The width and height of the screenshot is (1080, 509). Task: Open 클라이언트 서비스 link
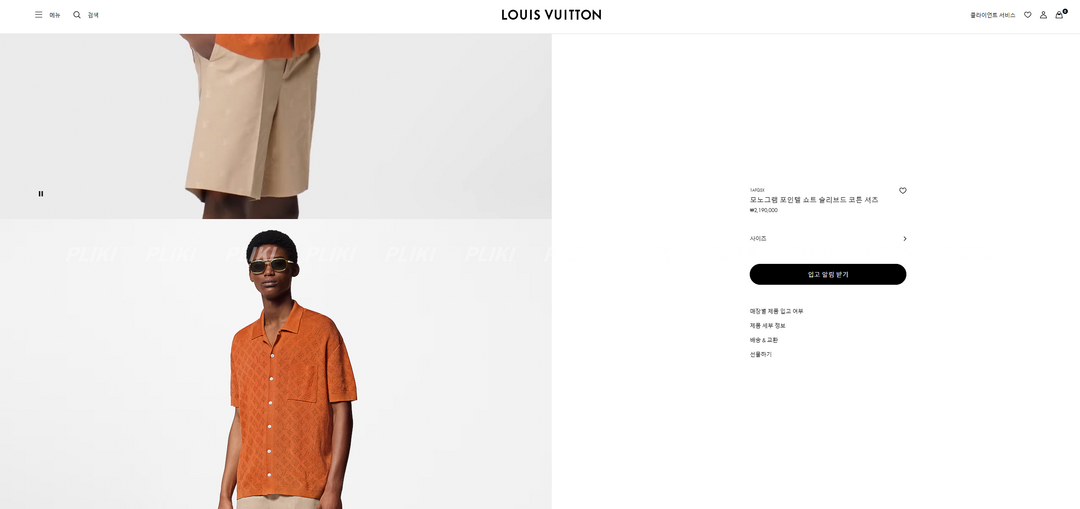(993, 14)
